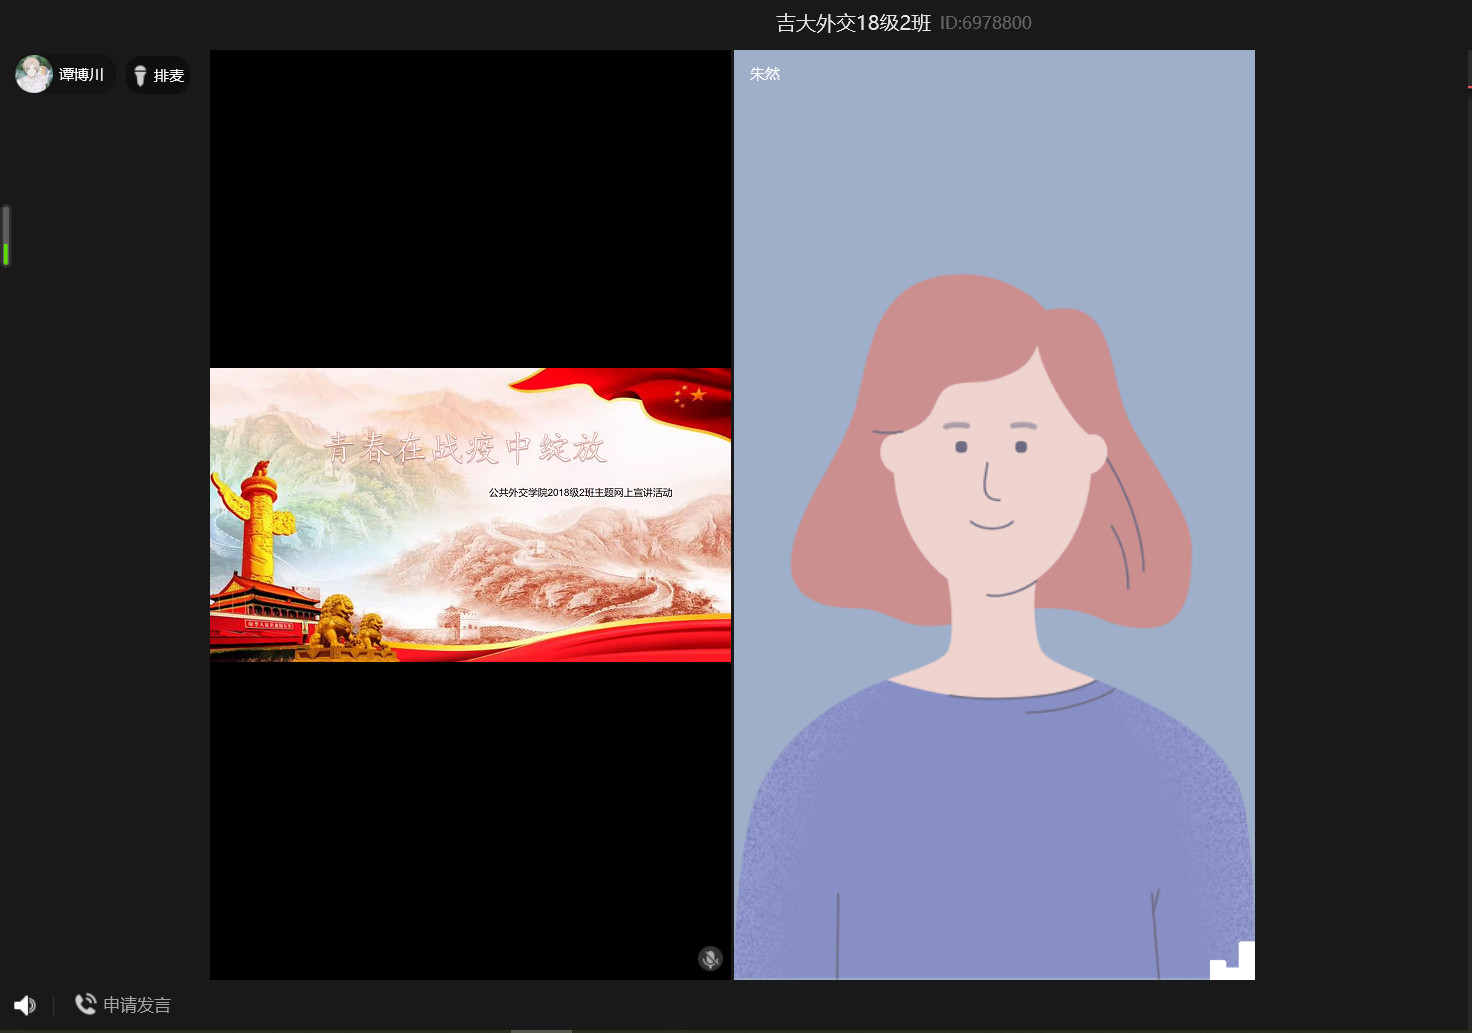Click the speaker volume icon
The width and height of the screenshot is (1472, 1033).
click(x=25, y=1006)
